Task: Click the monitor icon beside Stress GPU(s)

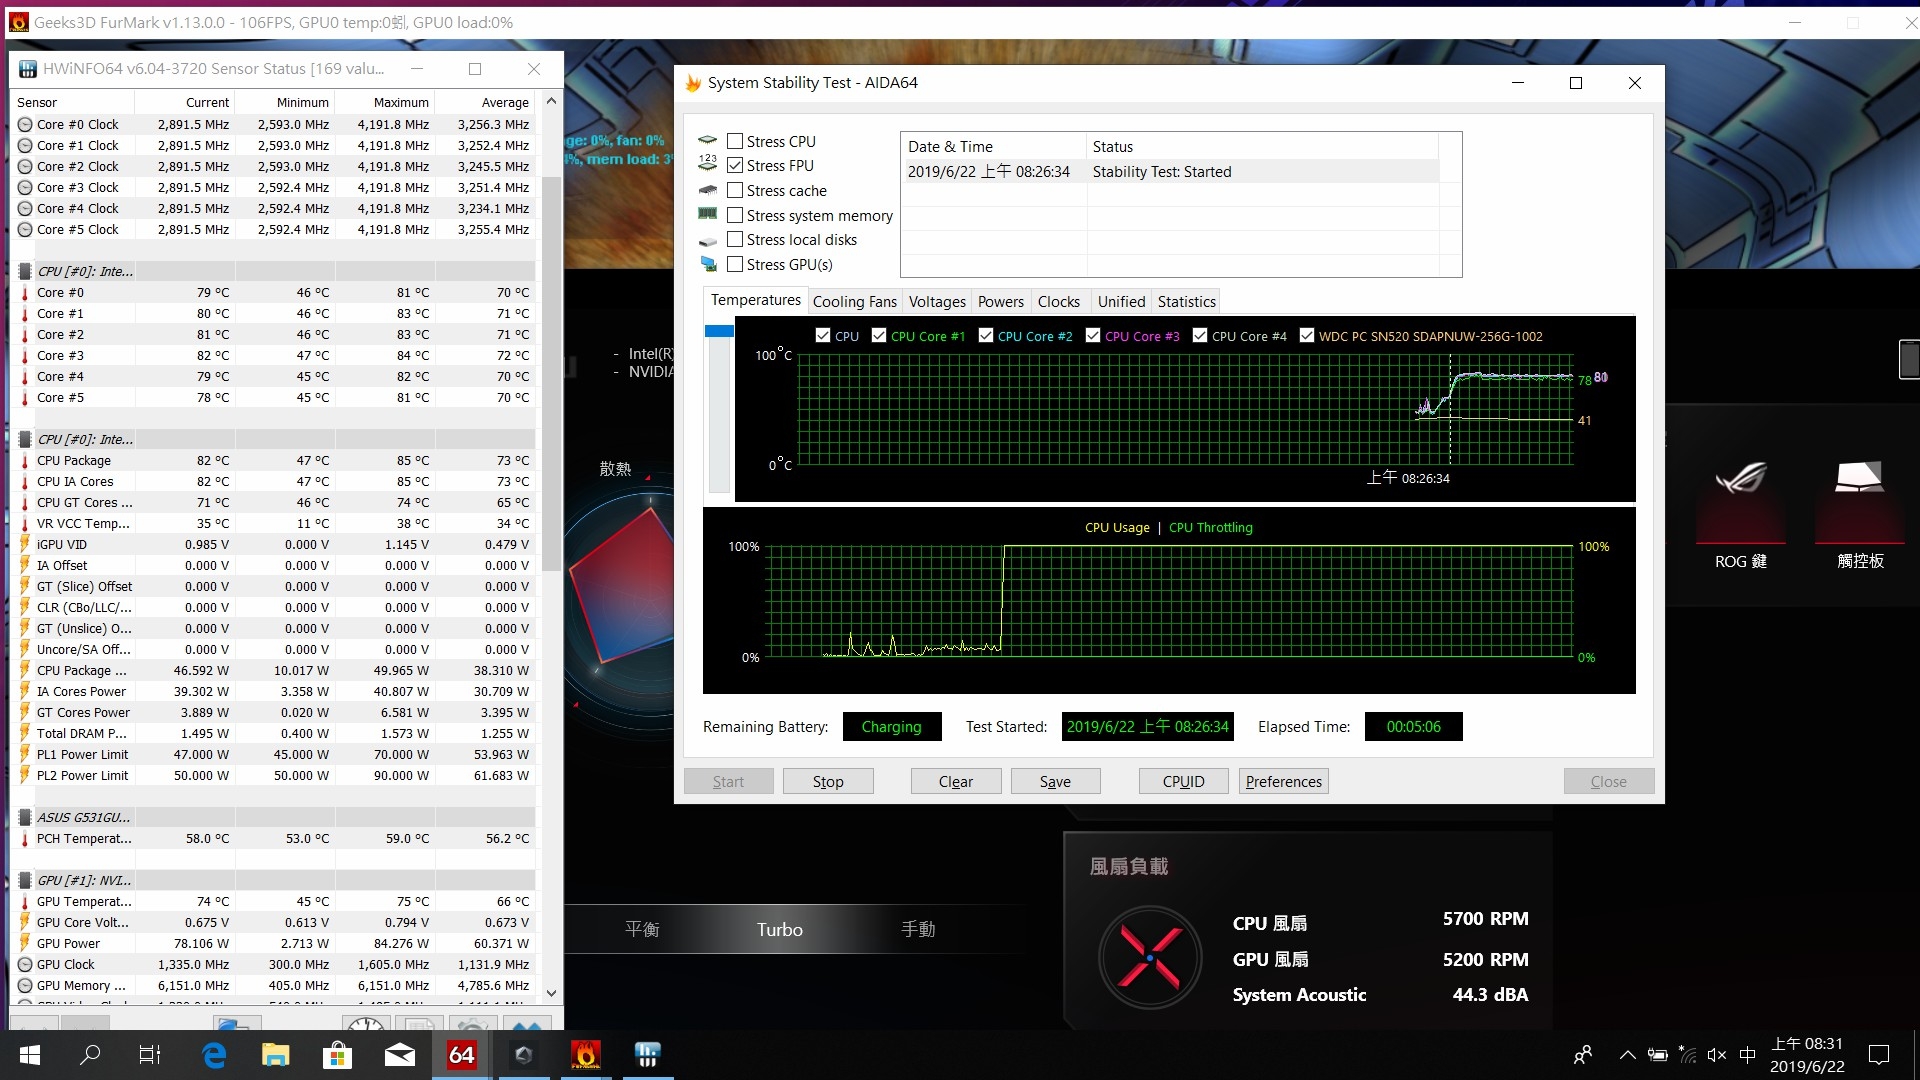Action: tap(708, 264)
